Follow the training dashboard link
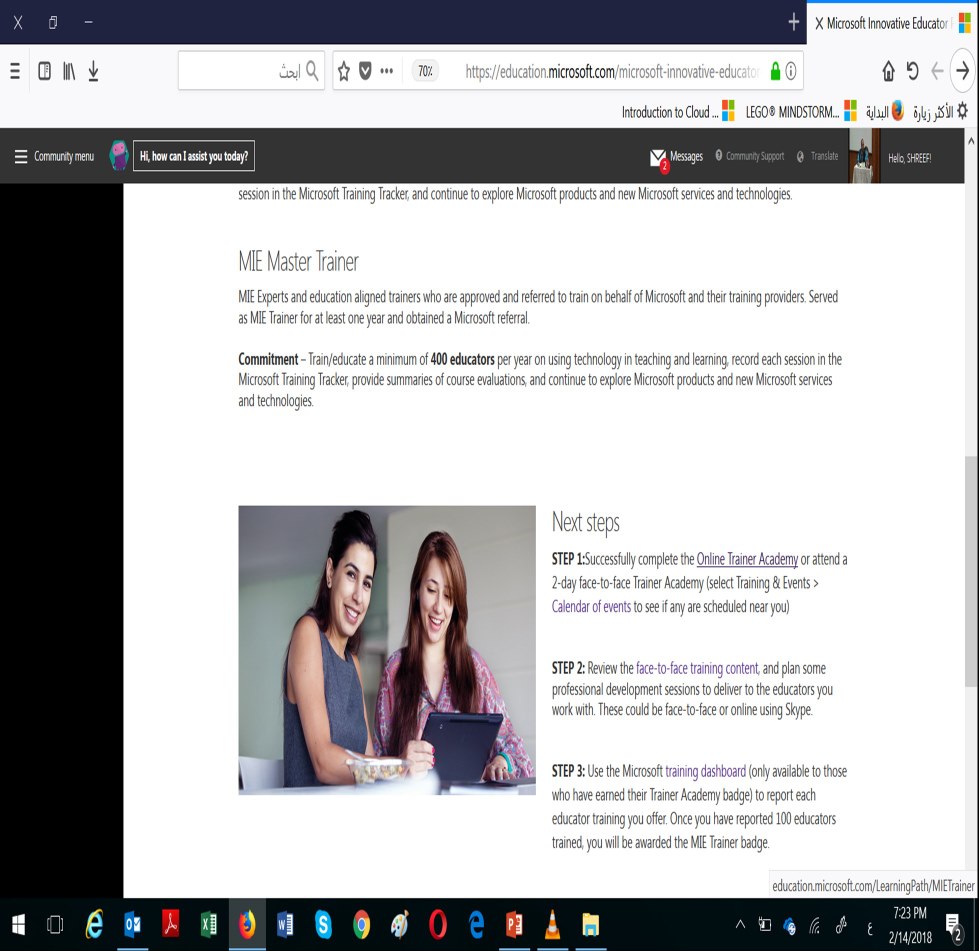Screen dimensions: 979x951 coord(705,771)
